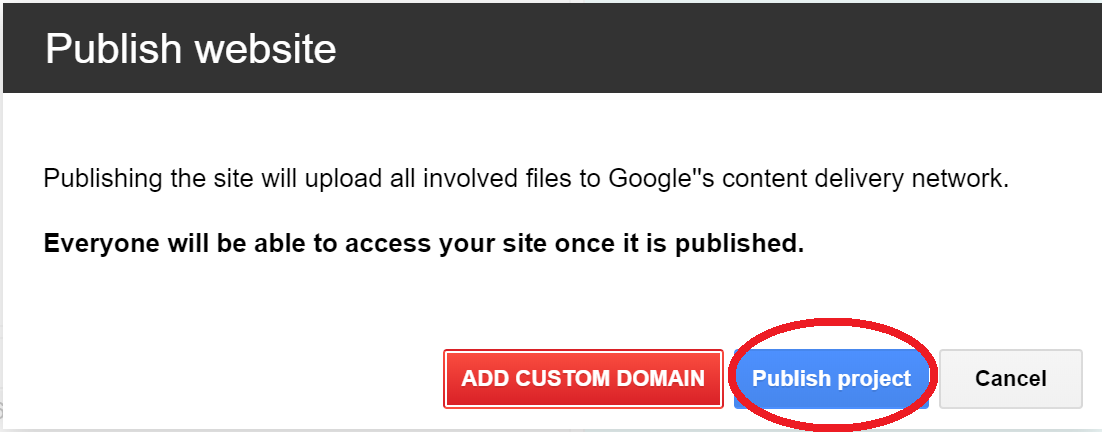
Task: Select the bold warning about everyone accessing site
Action: (x=424, y=244)
